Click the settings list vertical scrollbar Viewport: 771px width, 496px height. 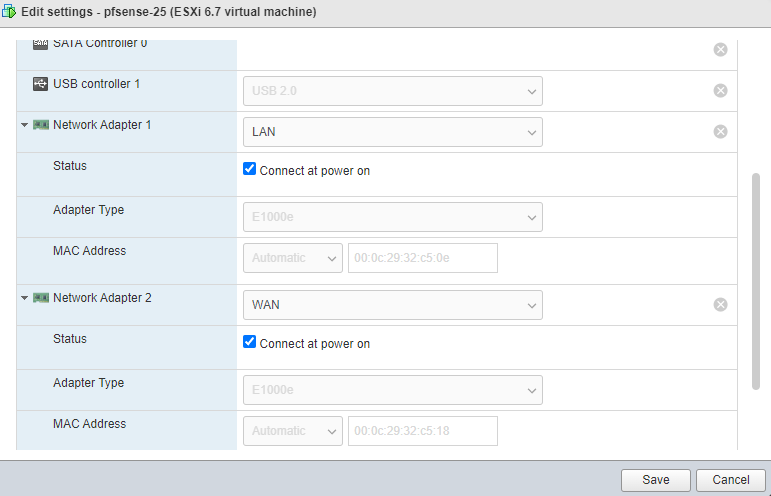[x=755, y=280]
